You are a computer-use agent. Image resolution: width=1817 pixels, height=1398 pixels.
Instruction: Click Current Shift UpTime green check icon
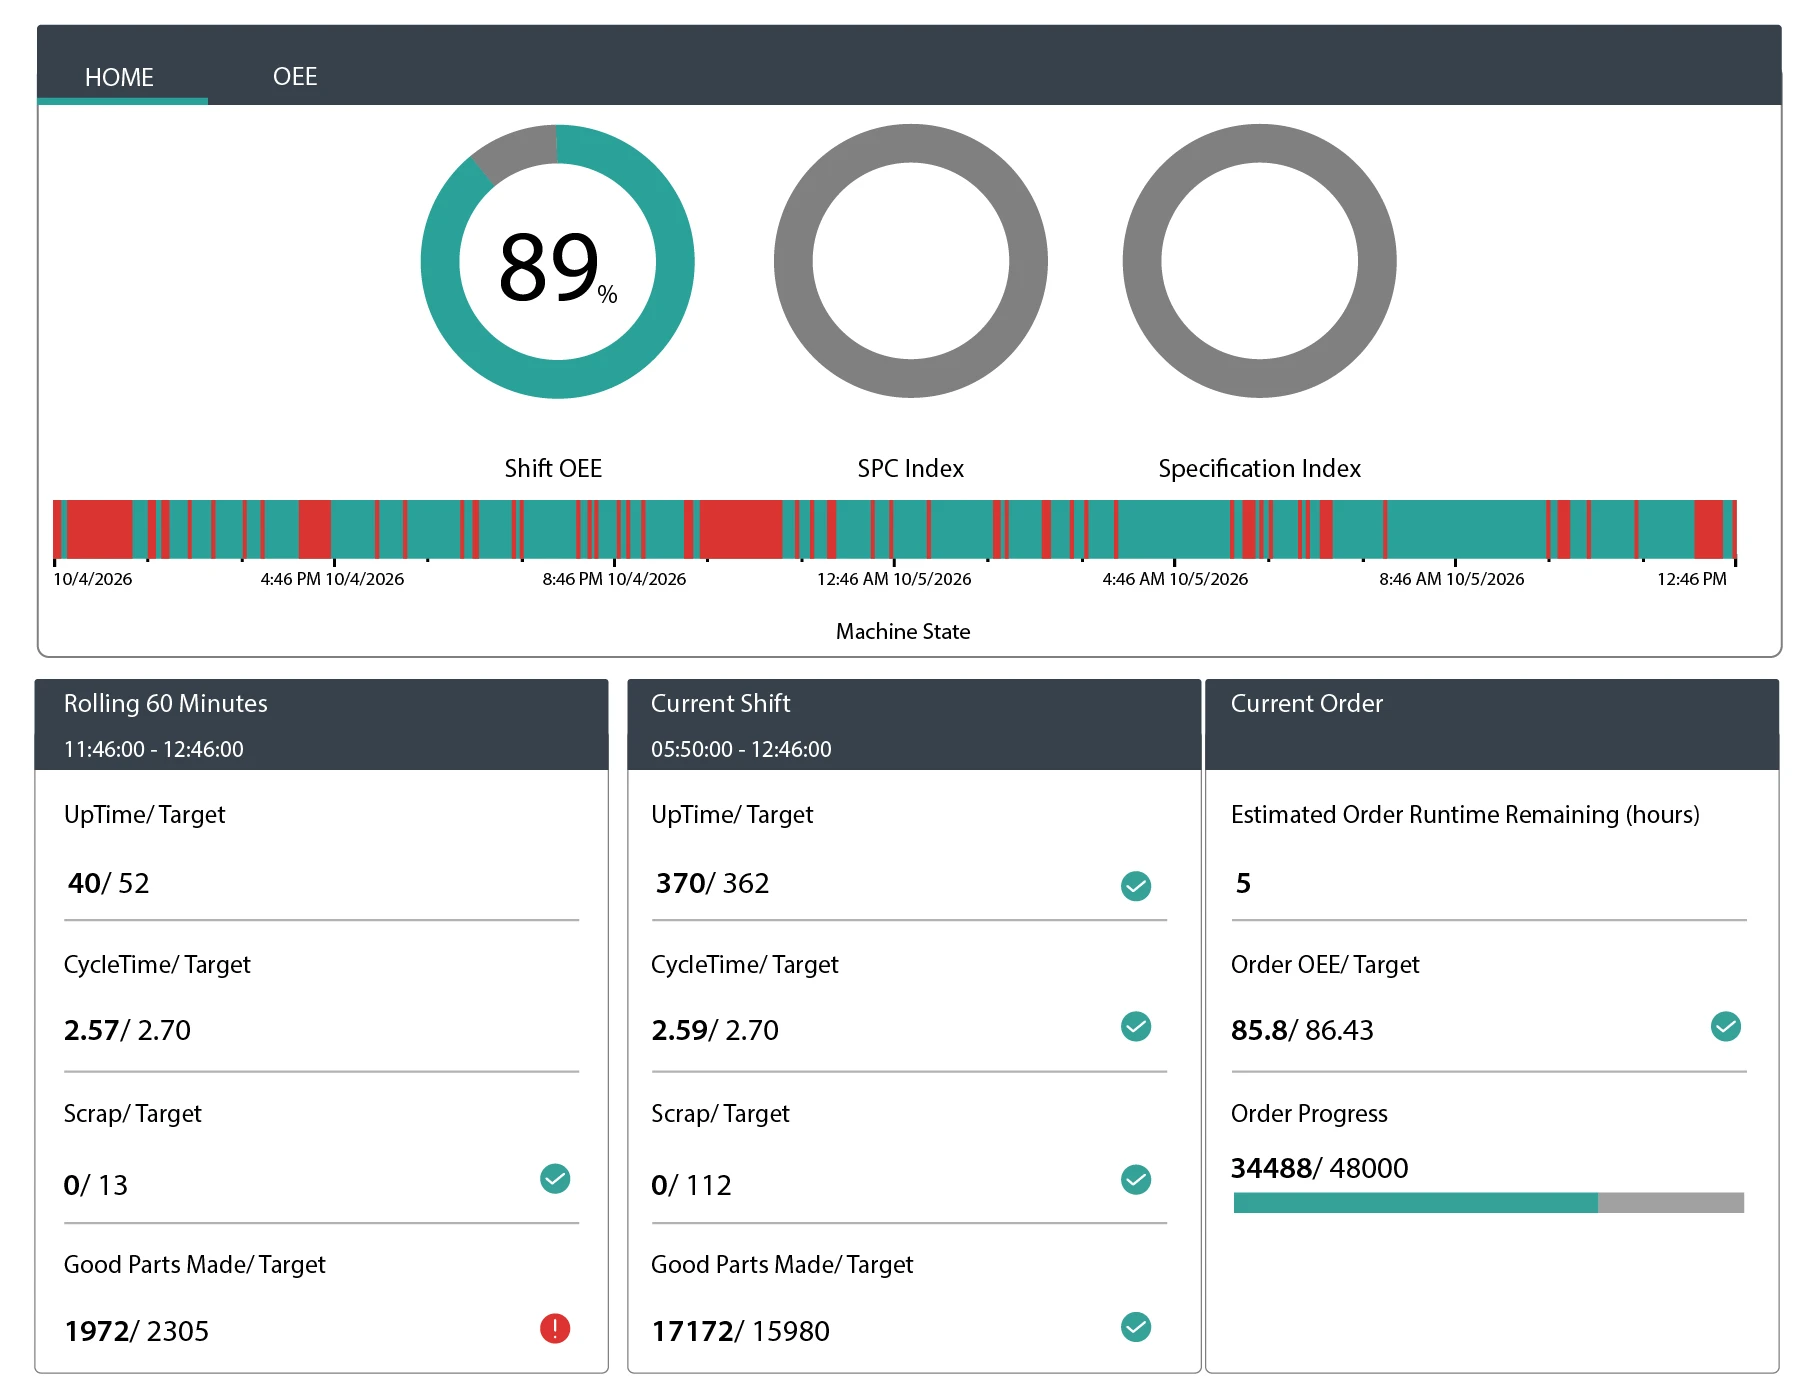[x=1136, y=886]
